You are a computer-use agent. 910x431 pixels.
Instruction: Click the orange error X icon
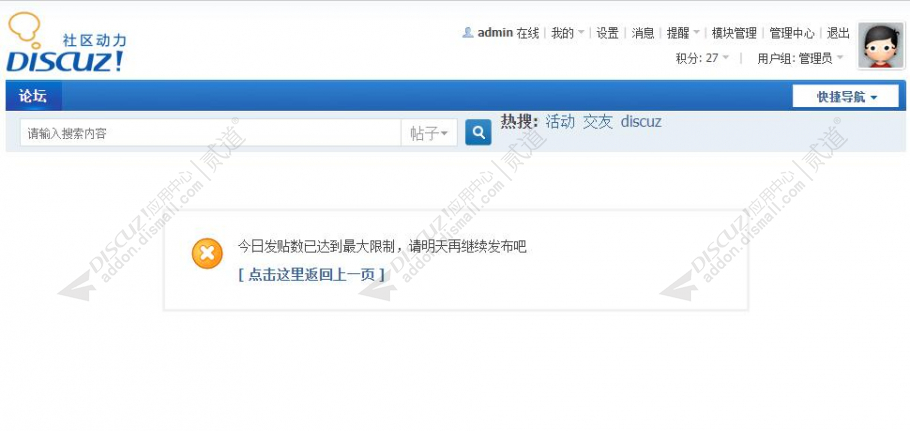(x=207, y=253)
